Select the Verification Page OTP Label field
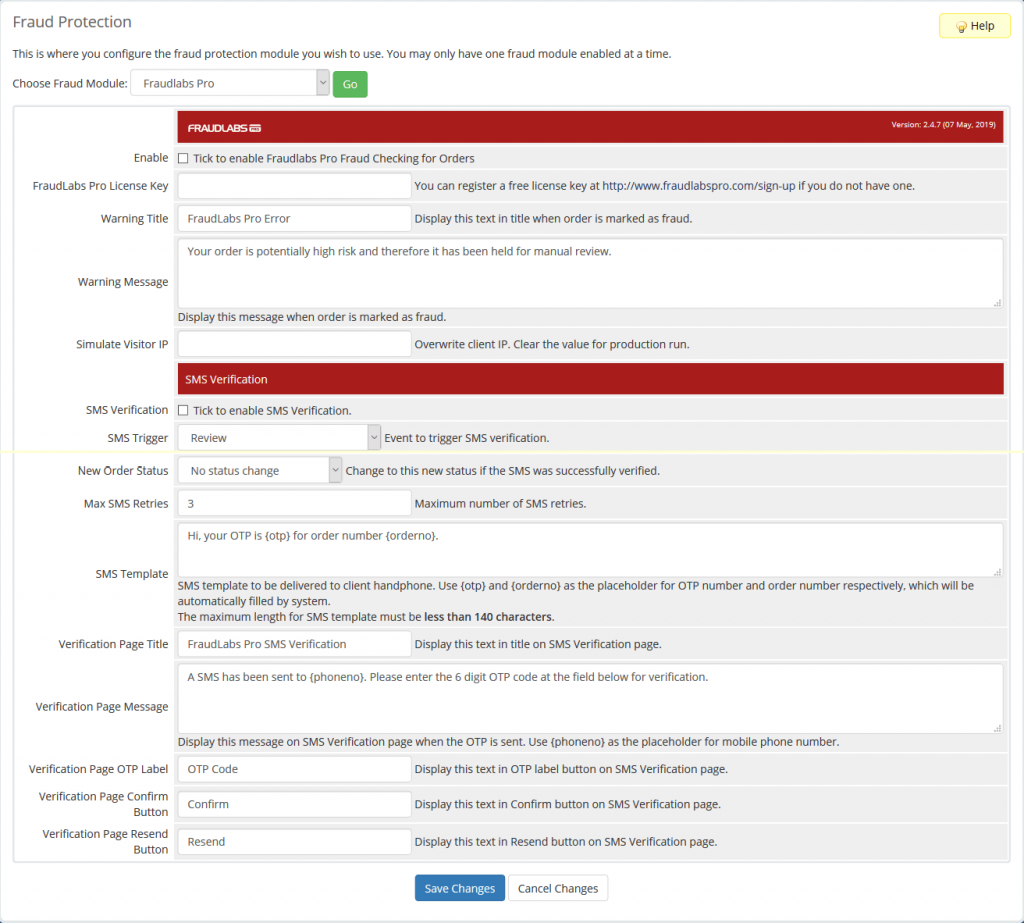1024x923 pixels. pos(293,769)
